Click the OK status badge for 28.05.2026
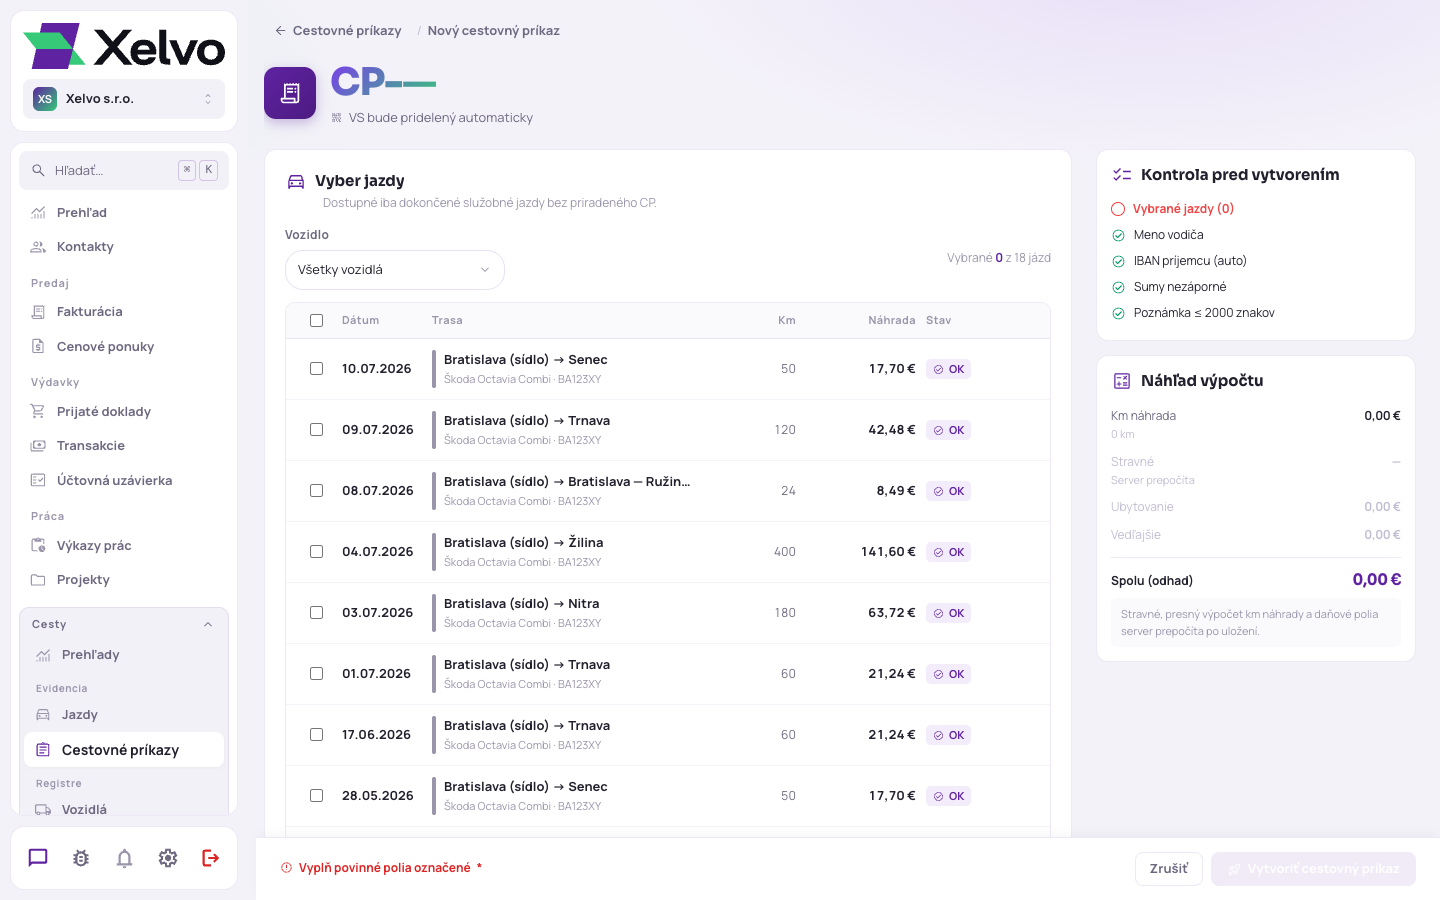The height and width of the screenshot is (900, 1440). pos(948,796)
